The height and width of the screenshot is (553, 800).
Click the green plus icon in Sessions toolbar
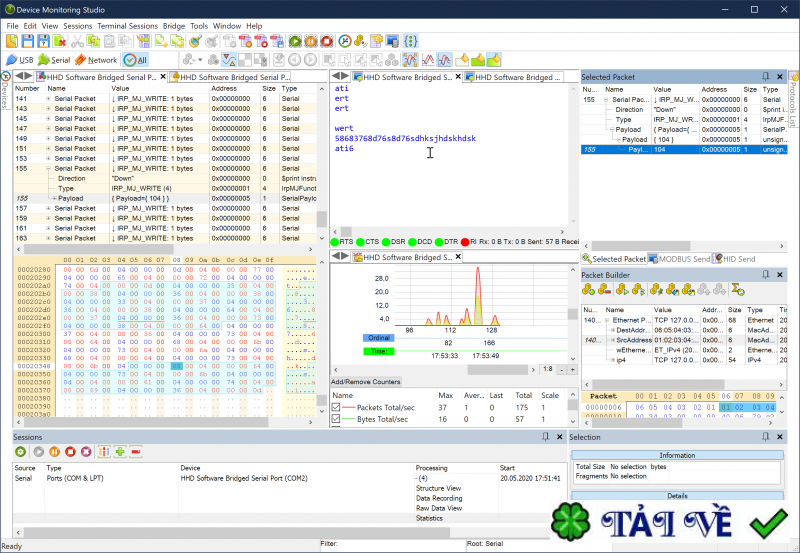120,452
